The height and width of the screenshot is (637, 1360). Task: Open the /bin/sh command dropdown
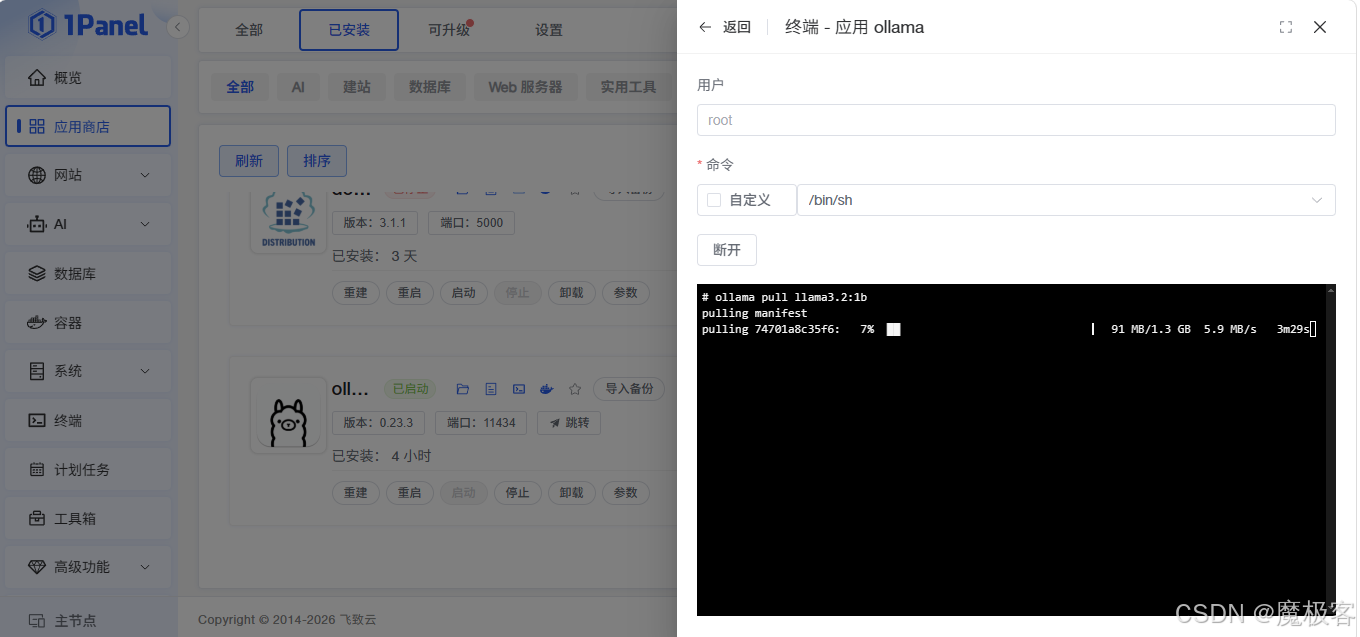click(1066, 200)
